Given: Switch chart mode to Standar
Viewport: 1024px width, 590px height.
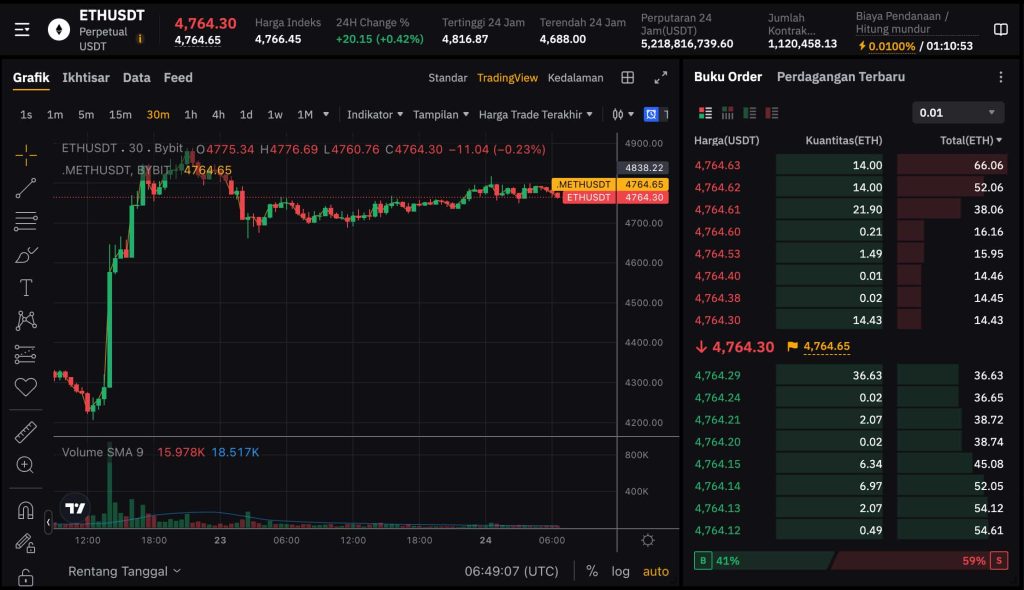Looking at the screenshot, I should tap(448, 77).
